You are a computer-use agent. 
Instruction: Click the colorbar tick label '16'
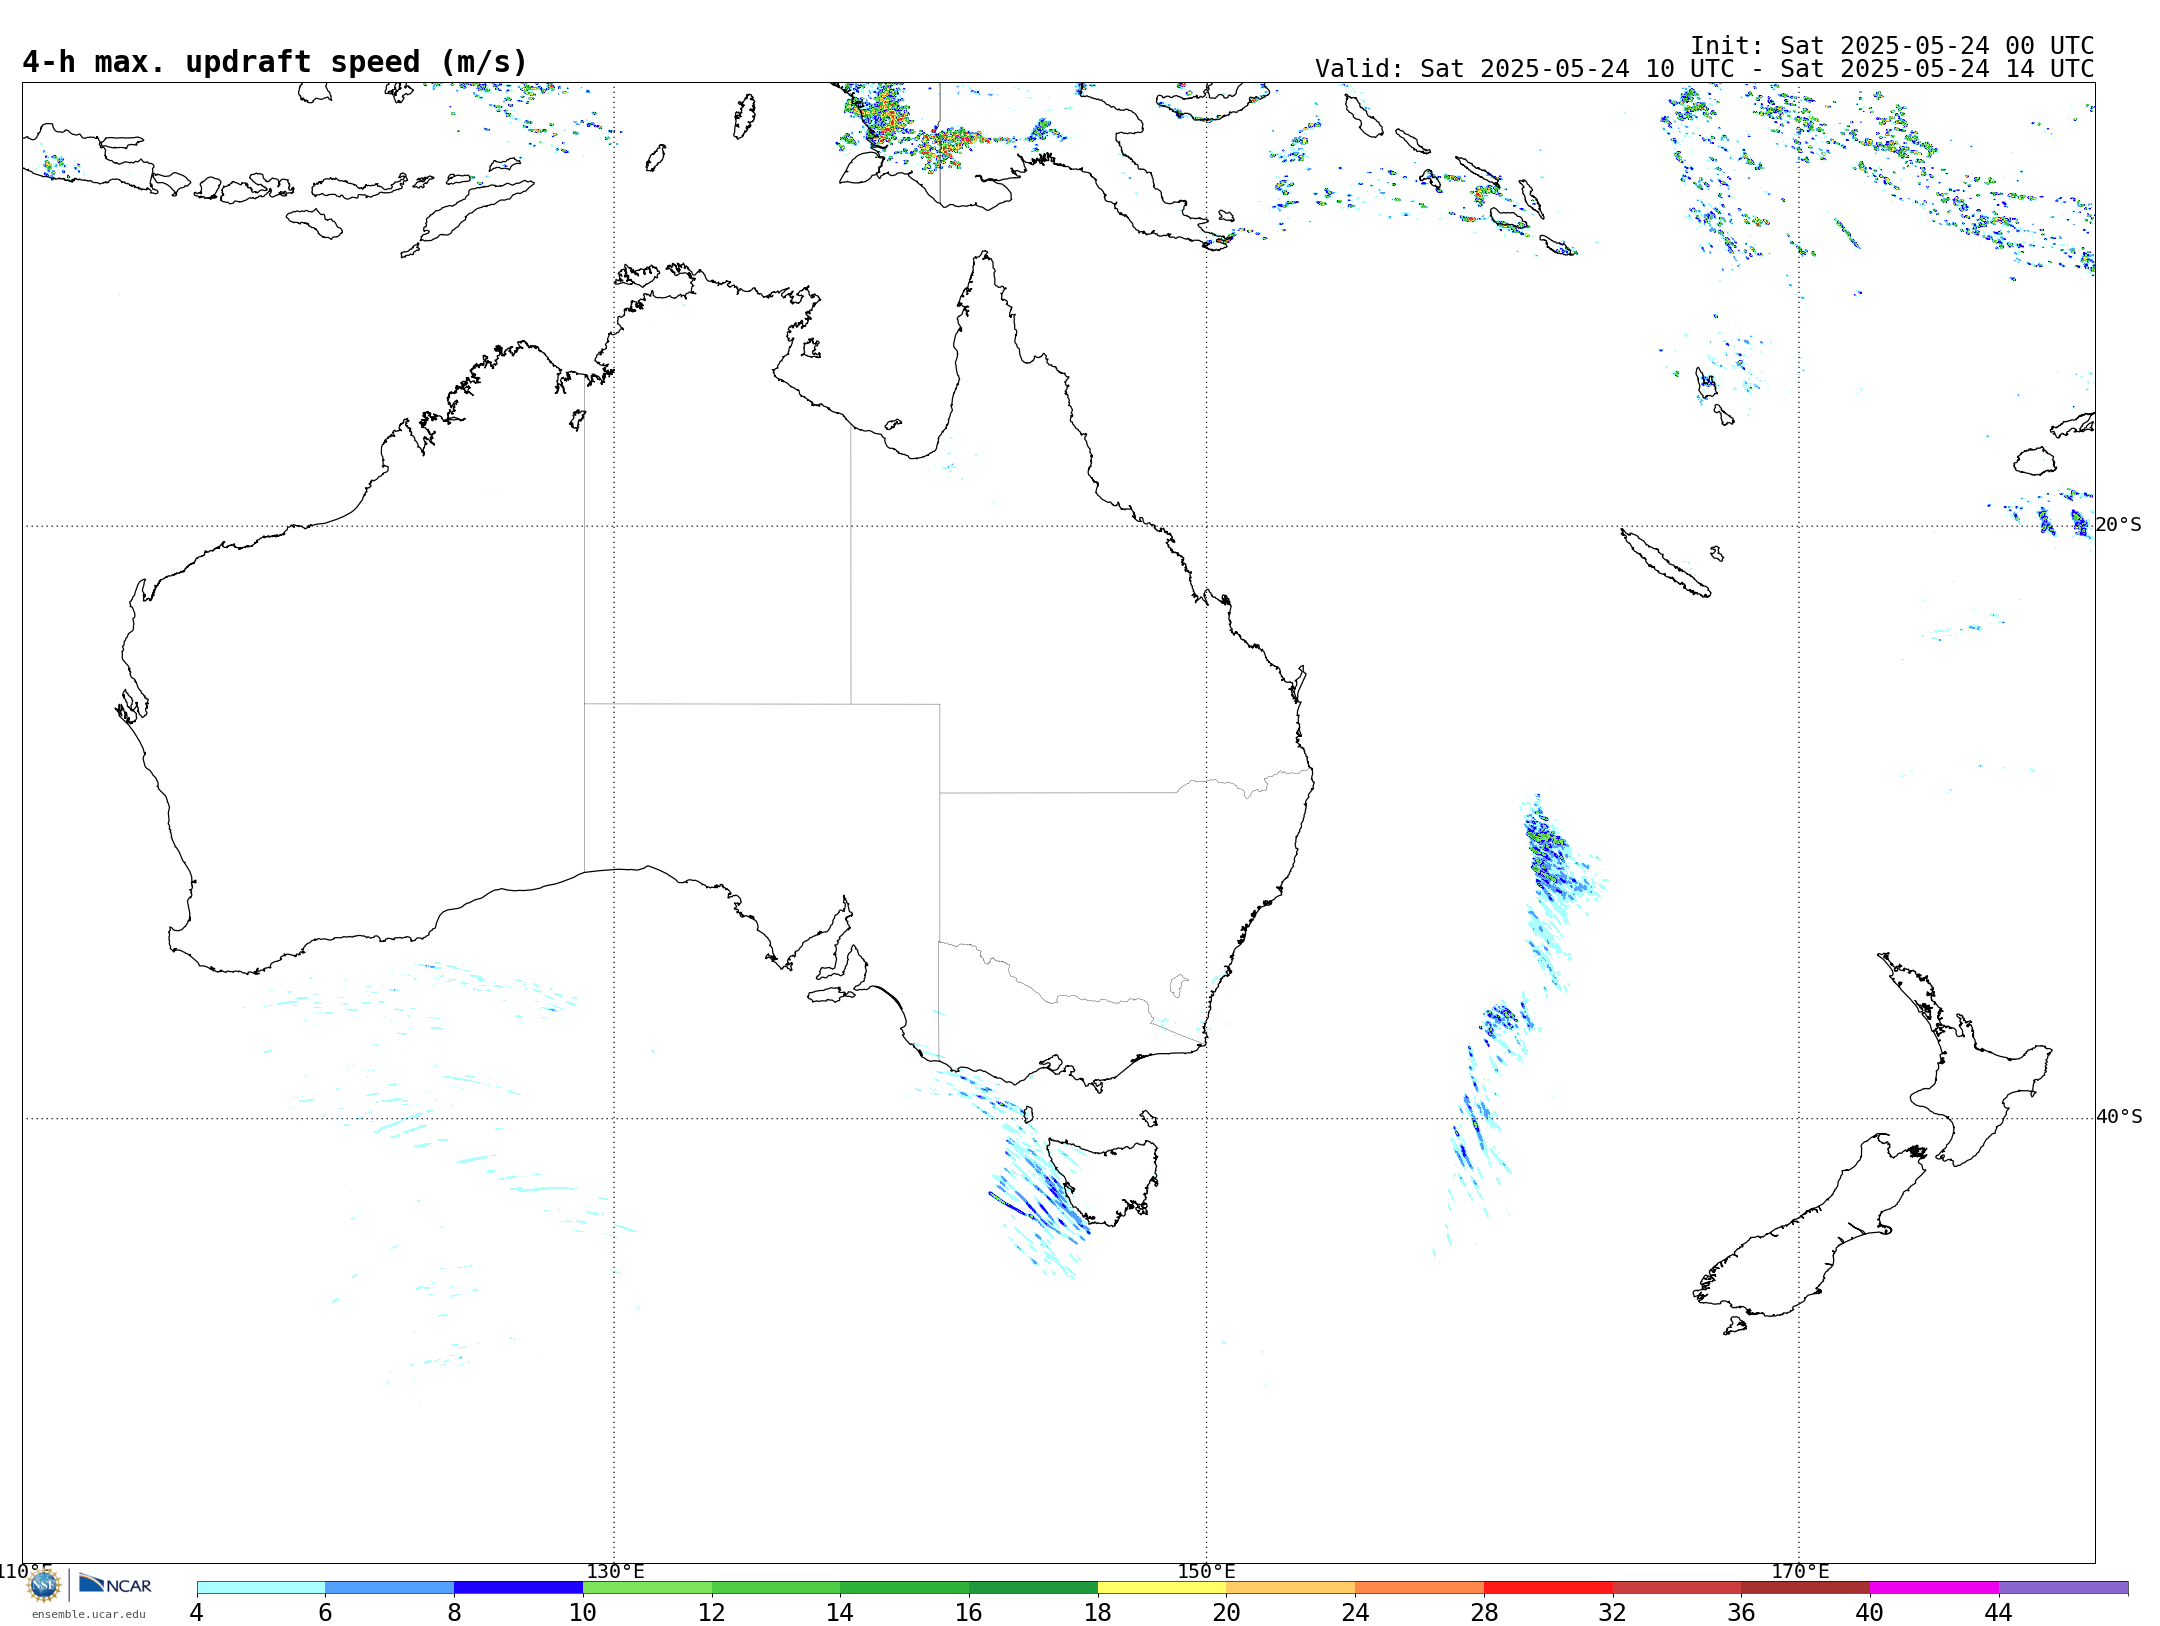click(969, 1613)
